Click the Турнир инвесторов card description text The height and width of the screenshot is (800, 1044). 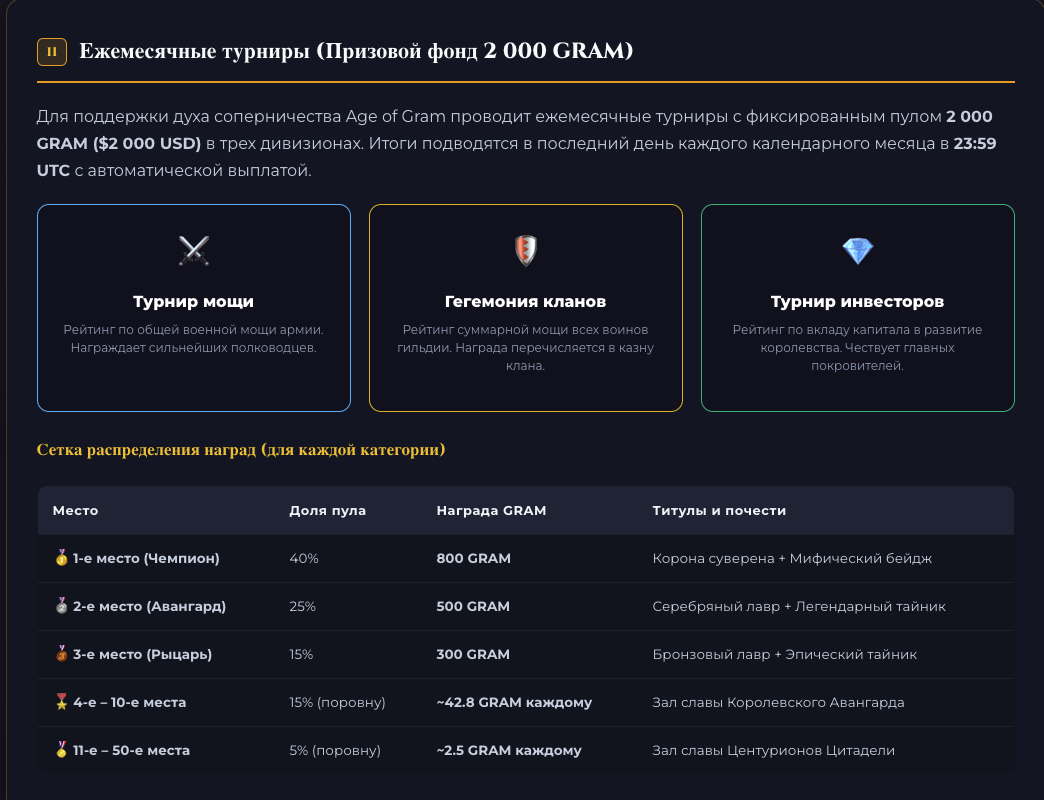tap(858, 347)
